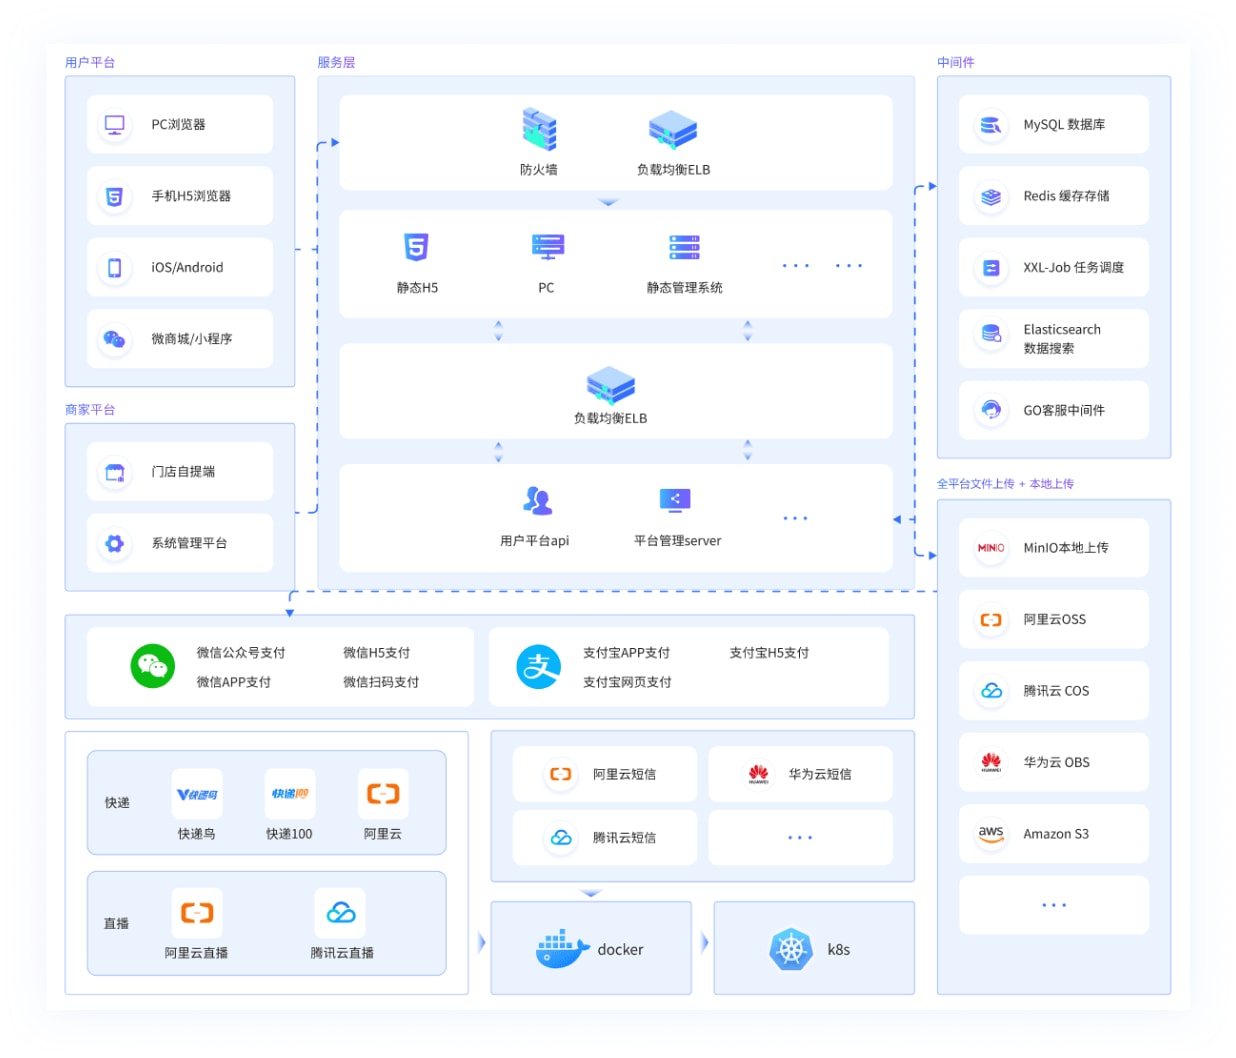Click the GO客服中间件 card
Screen dimensions: 1236x1058
(1054, 410)
